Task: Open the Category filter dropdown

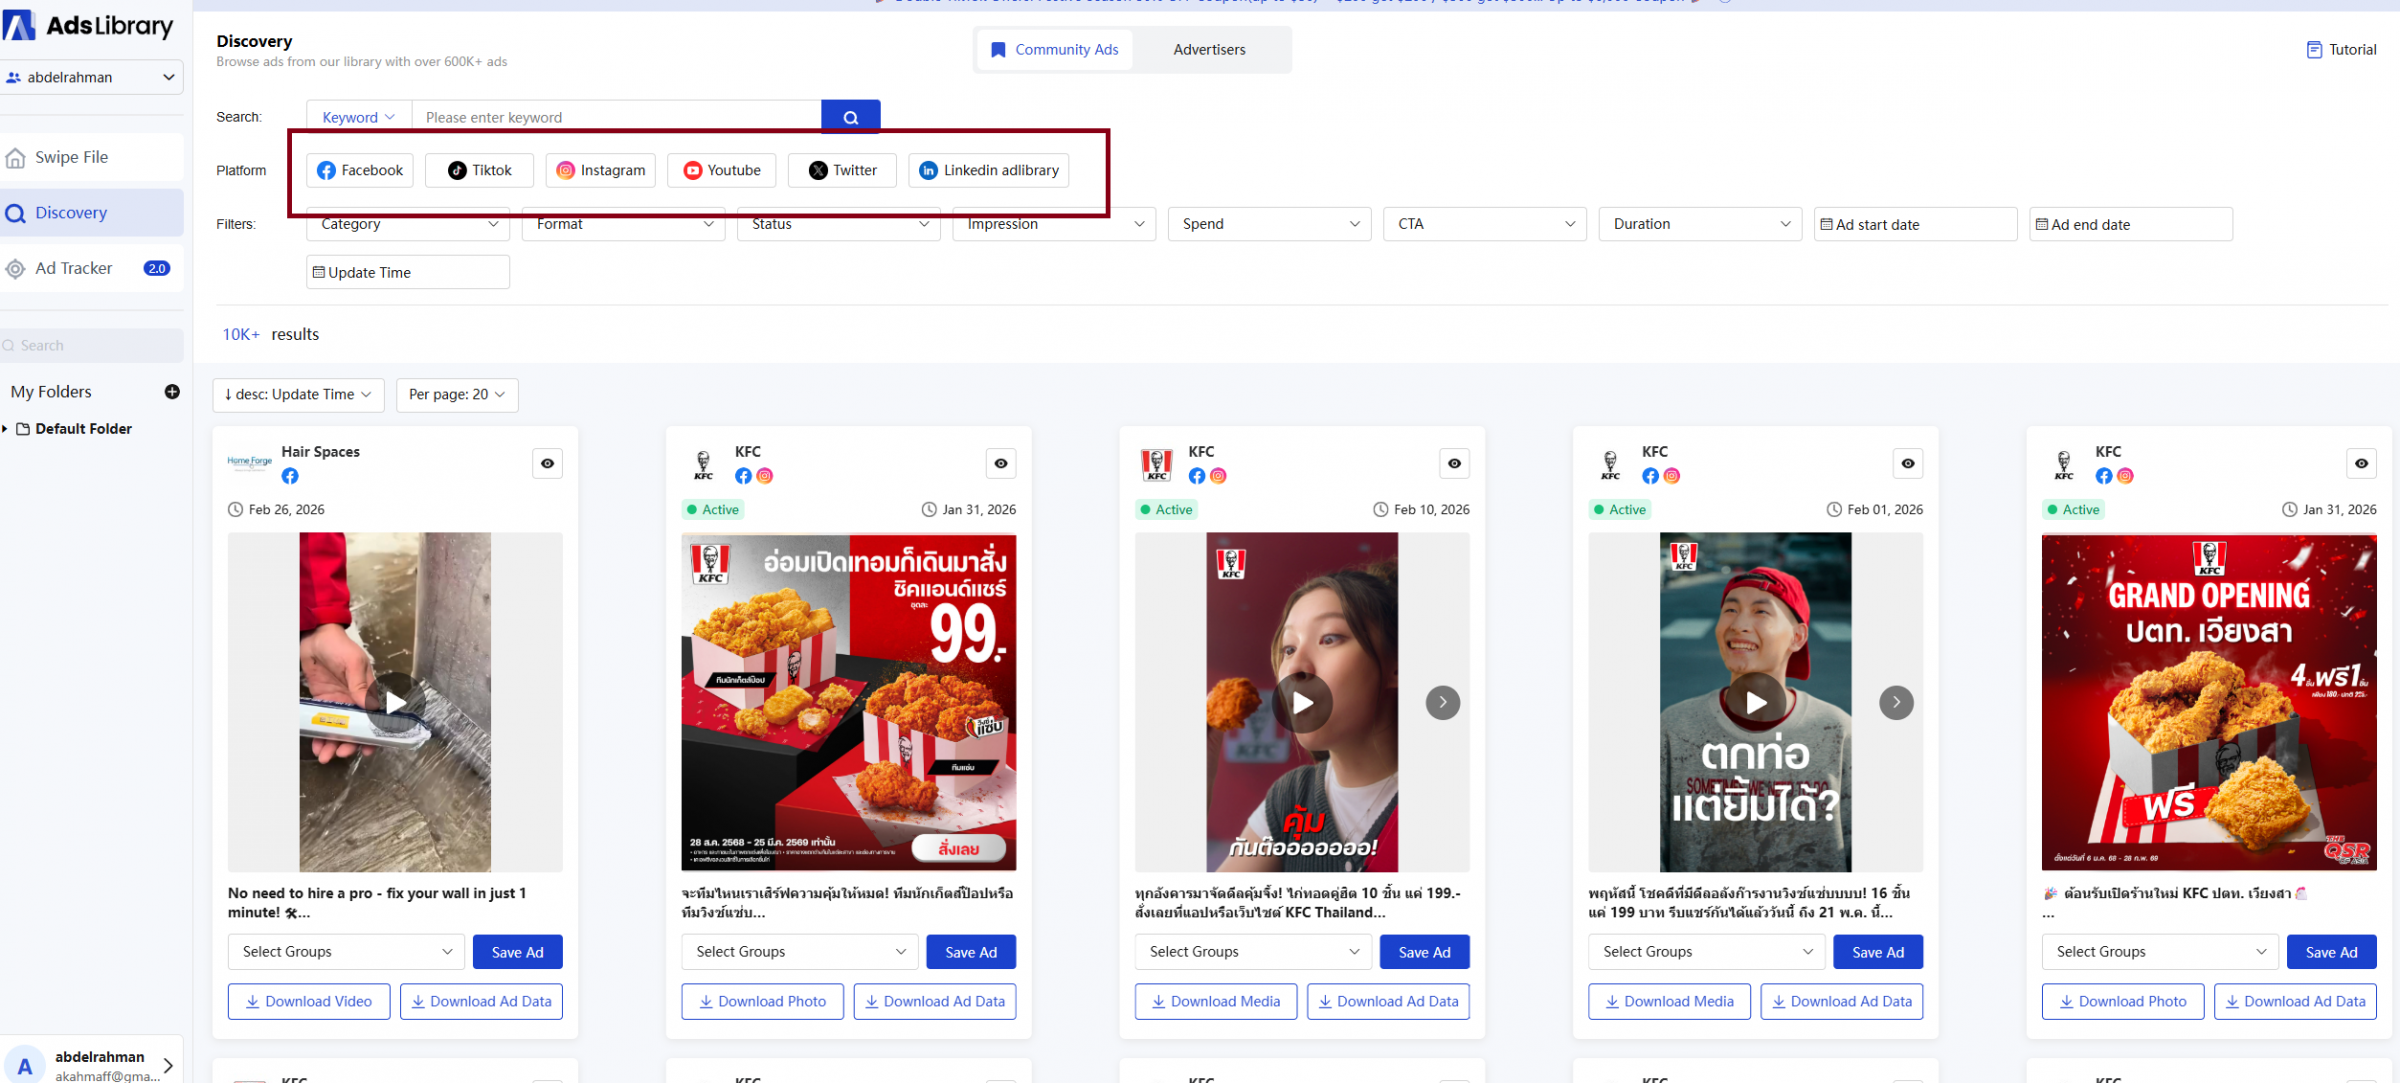Action: (x=408, y=224)
